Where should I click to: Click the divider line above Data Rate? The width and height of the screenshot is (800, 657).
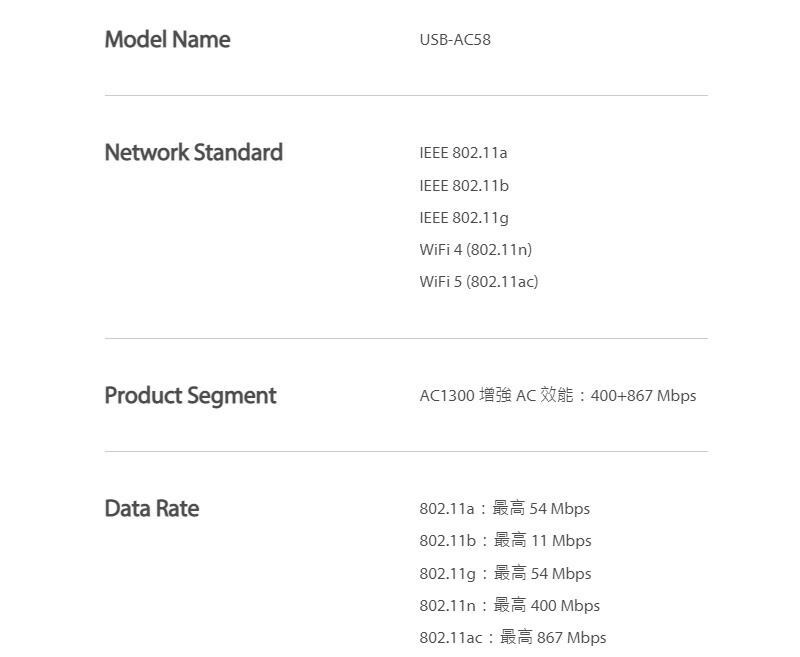coord(406,452)
